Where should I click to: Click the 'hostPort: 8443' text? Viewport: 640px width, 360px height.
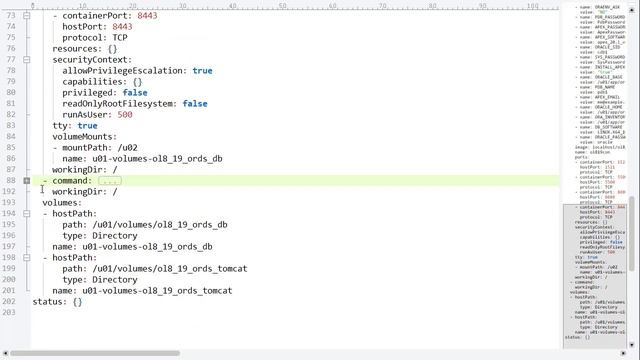pos(97,27)
